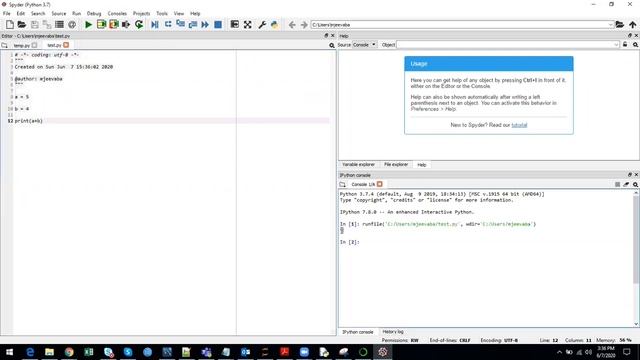Viewport: 640px width, 360px height.
Task: Run file with green play button
Action: pos(88,24)
